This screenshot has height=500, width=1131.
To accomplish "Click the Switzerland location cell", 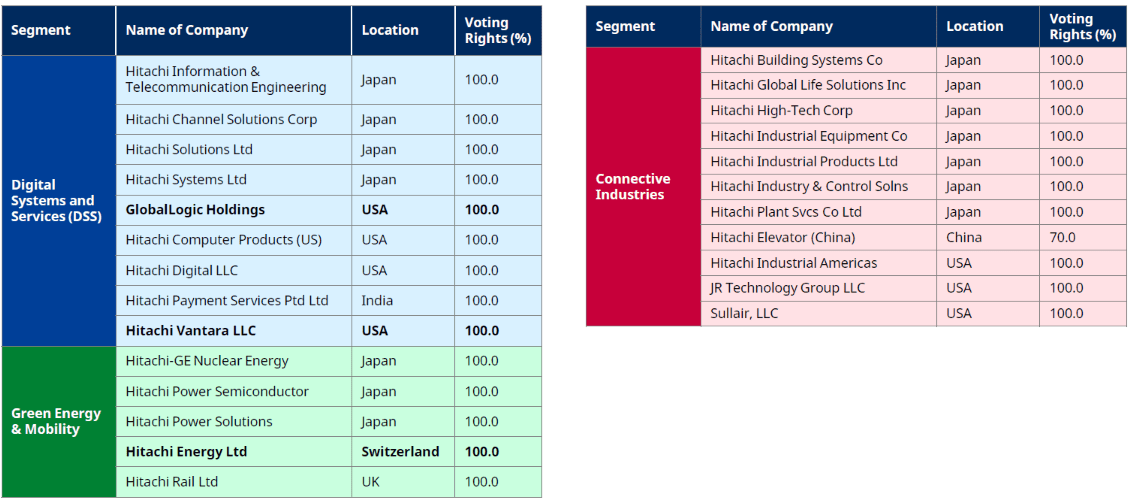I will 400,451.
